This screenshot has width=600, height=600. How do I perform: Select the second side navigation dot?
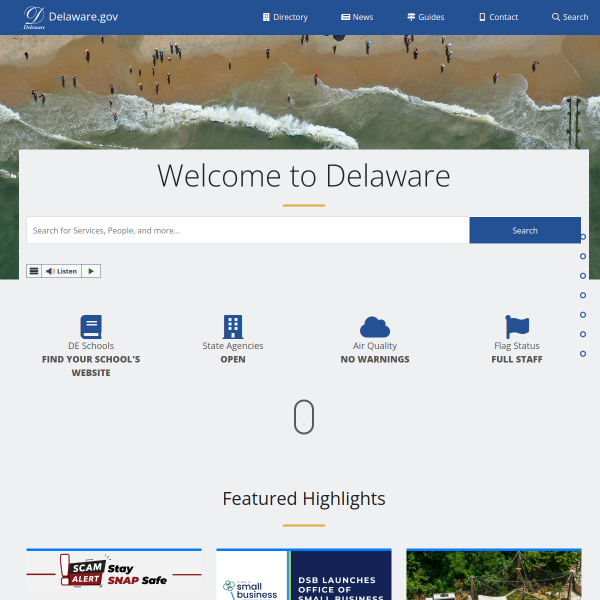coord(583,256)
